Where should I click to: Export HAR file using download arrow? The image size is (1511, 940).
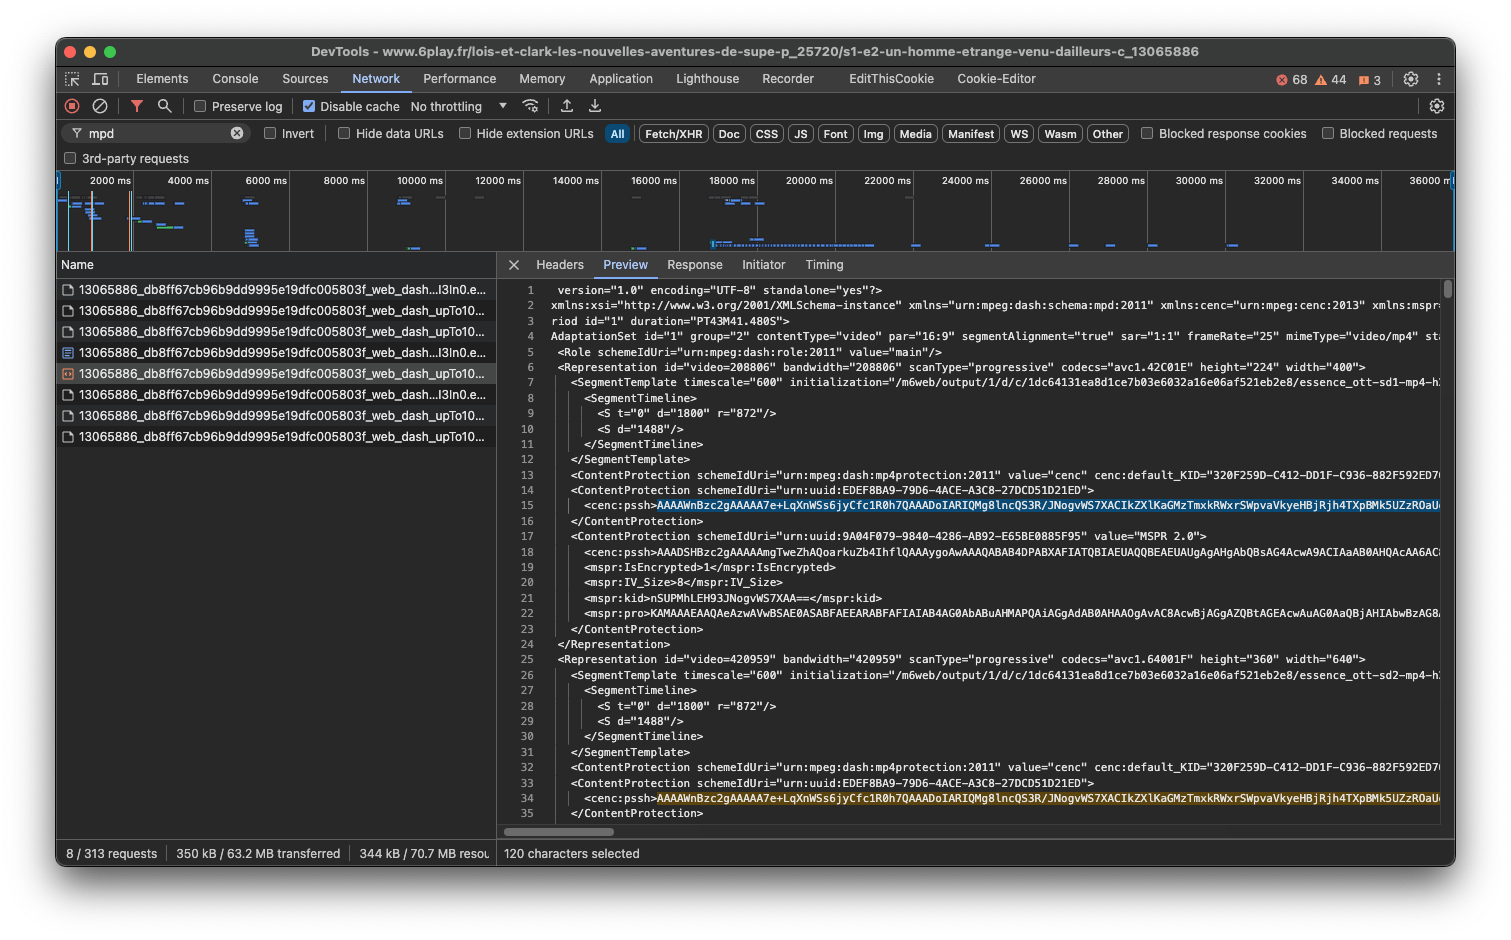point(595,106)
